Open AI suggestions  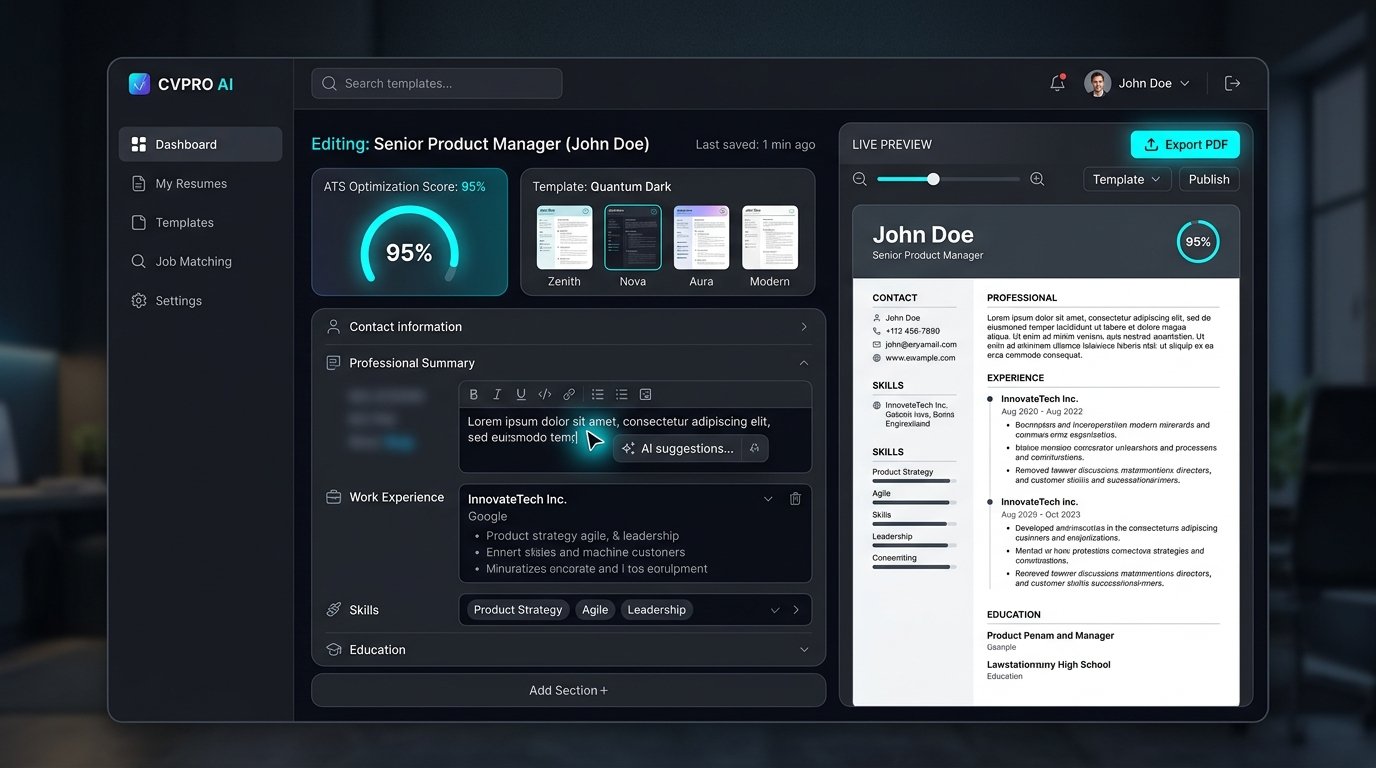677,449
